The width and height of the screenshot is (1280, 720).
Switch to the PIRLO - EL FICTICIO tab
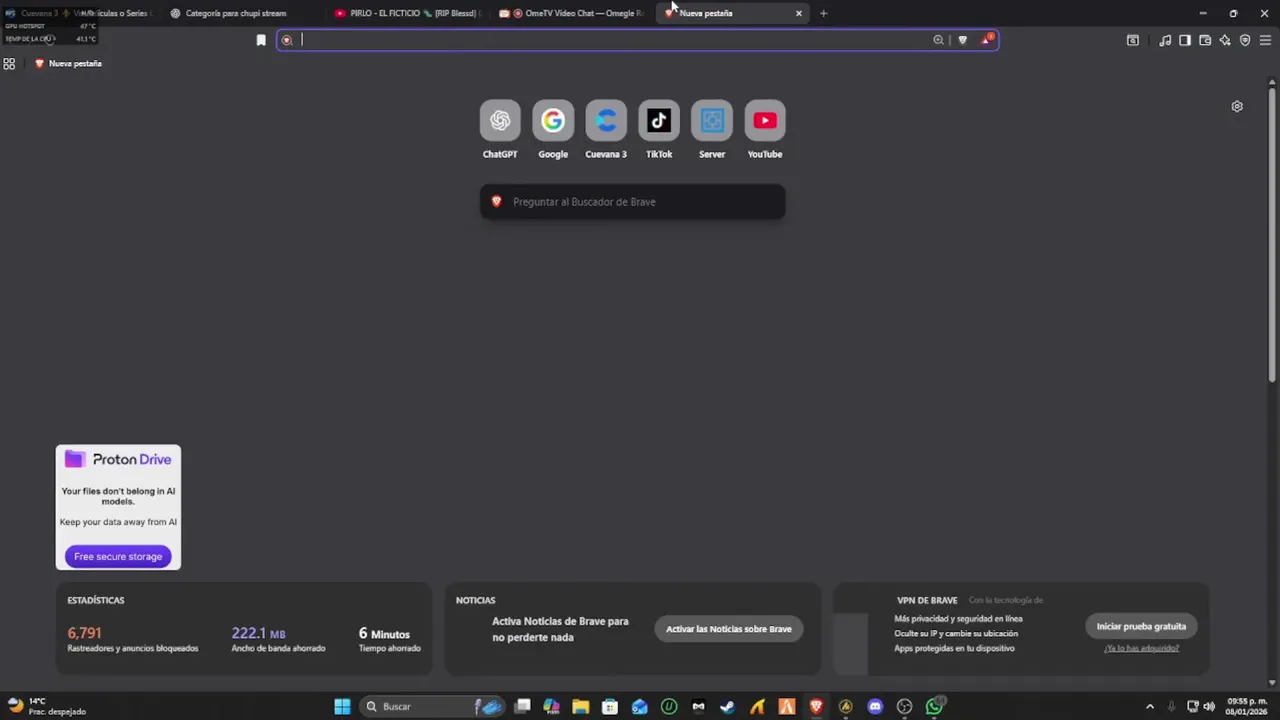[x=406, y=13]
